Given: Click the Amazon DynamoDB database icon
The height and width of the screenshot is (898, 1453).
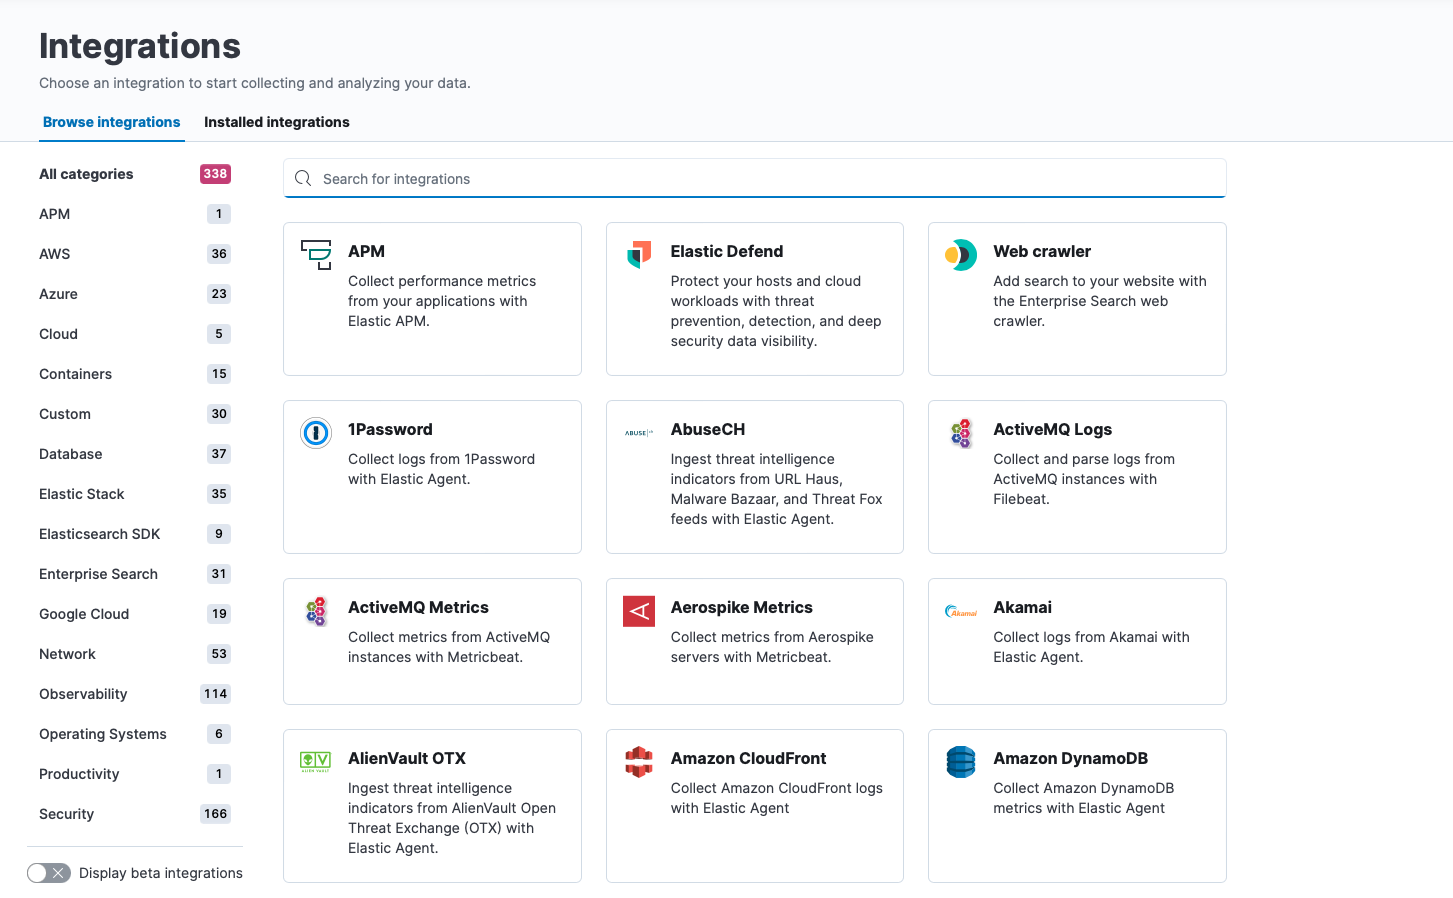Looking at the screenshot, I should 961,762.
